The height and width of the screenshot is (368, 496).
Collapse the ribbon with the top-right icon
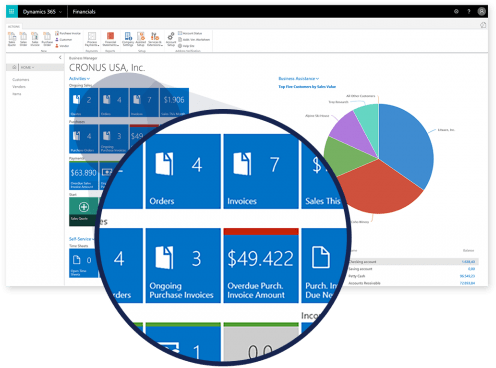pos(483,25)
